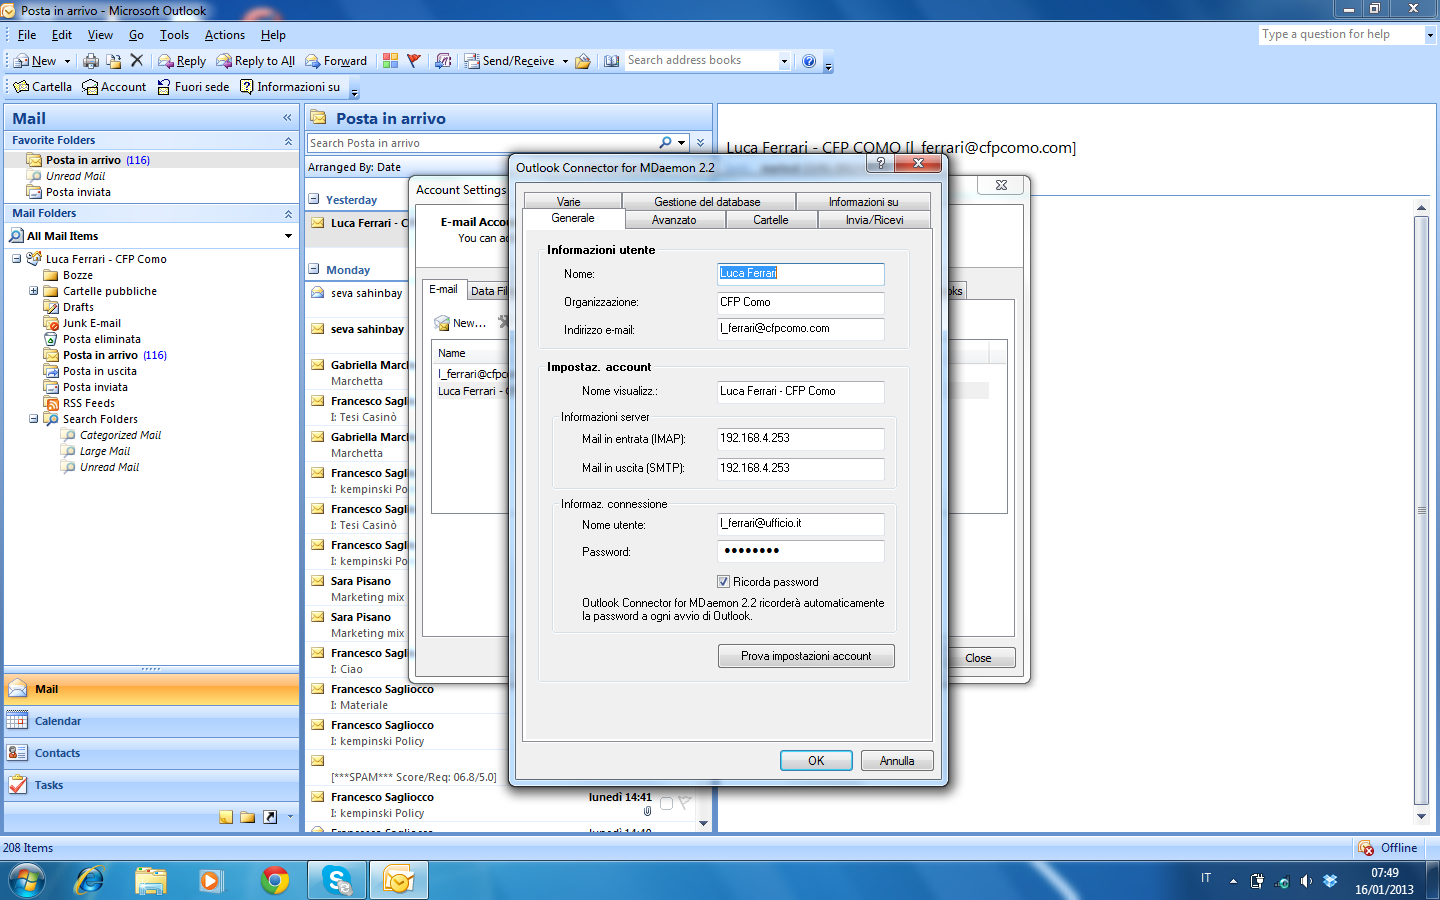Click the Address Book icon
The height and width of the screenshot is (900, 1440).
click(x=611, y=61)
